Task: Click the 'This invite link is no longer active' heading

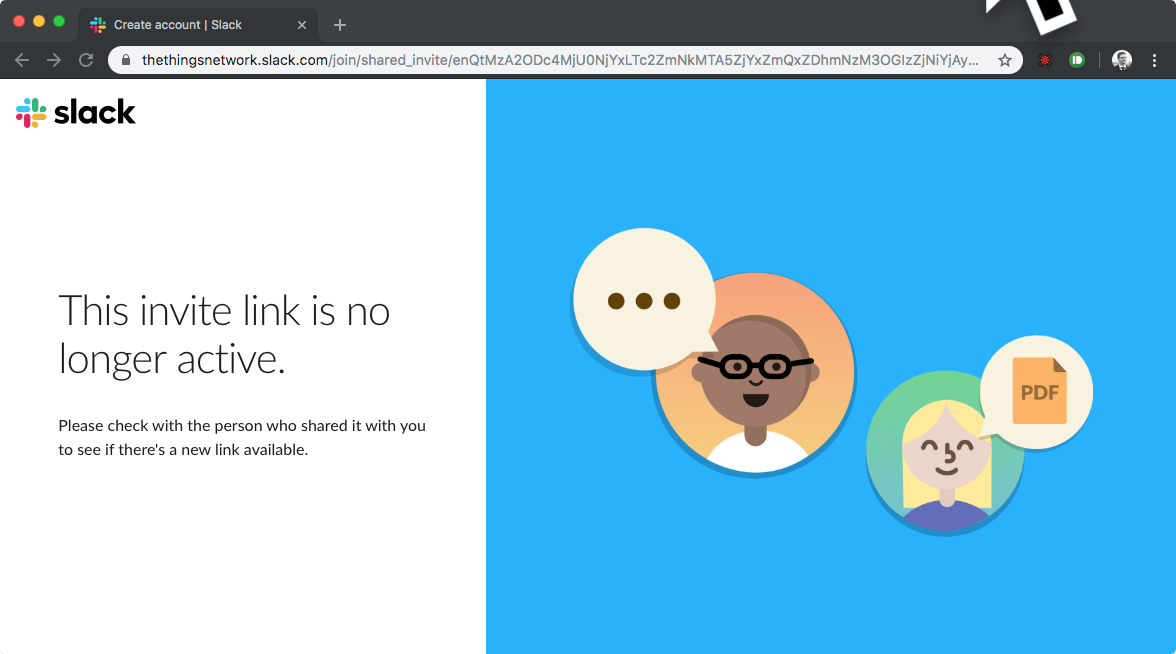Action: [224, 334]
